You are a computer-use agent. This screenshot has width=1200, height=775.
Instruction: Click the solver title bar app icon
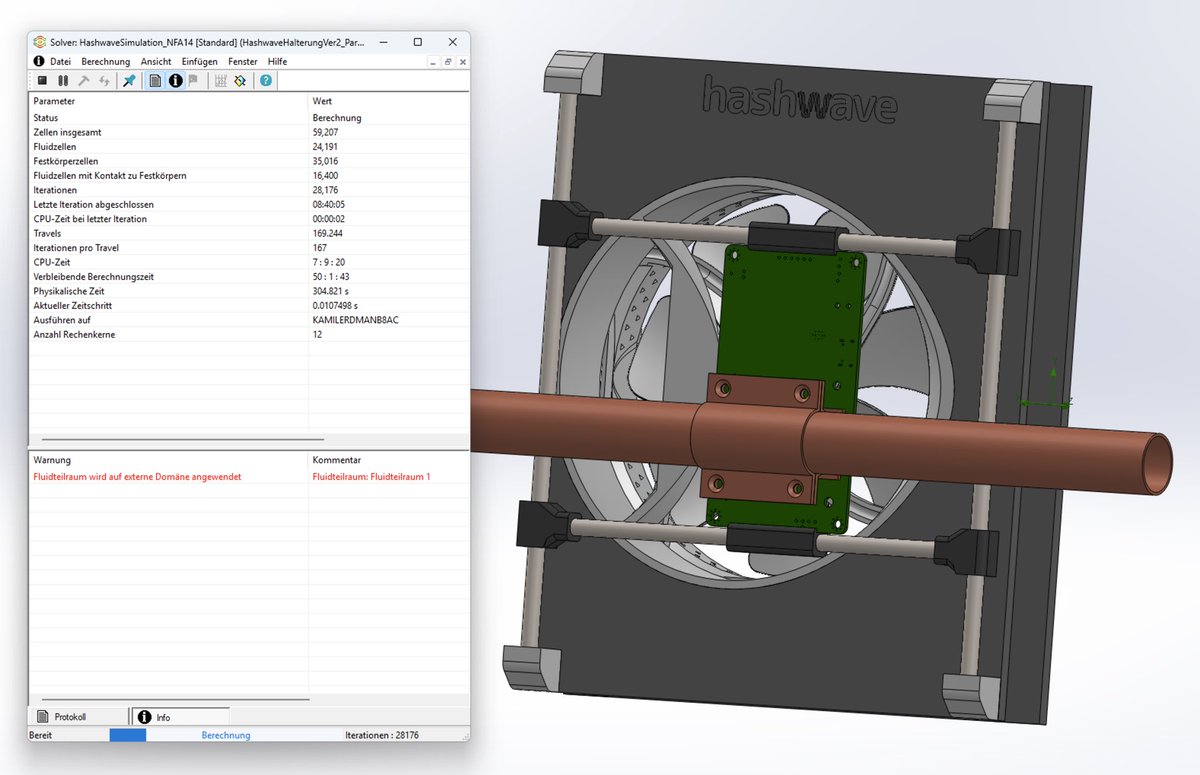pos(39,42)
